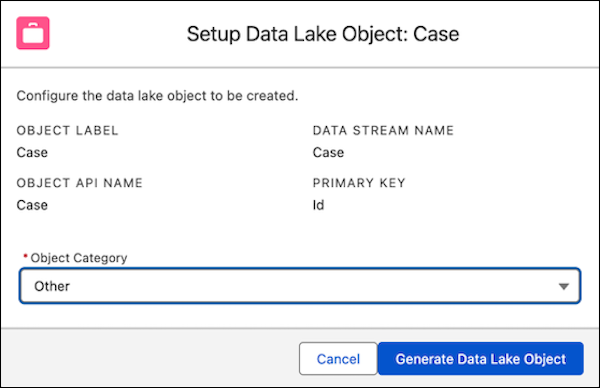Open the Object Category dropdown
Screen dimensions: 600x388
[x=300, y=286]
